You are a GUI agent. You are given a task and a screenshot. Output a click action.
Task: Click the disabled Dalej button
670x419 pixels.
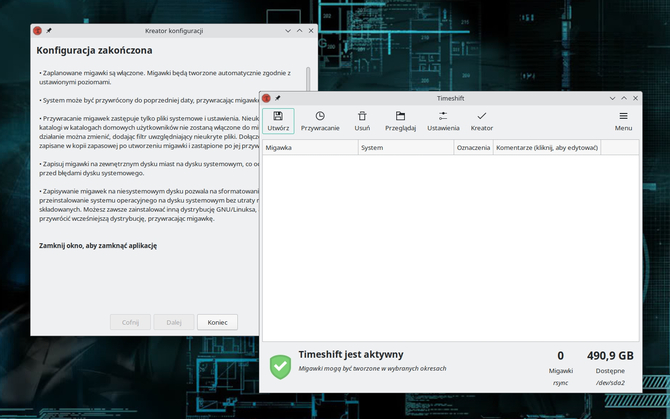(174, 322)
